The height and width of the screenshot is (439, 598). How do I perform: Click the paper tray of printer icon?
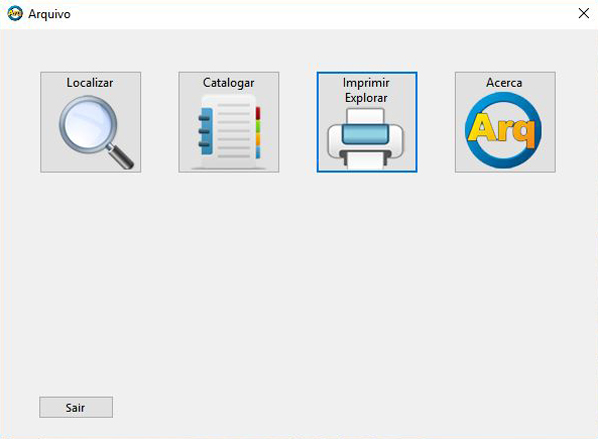(x=365, y=160)
